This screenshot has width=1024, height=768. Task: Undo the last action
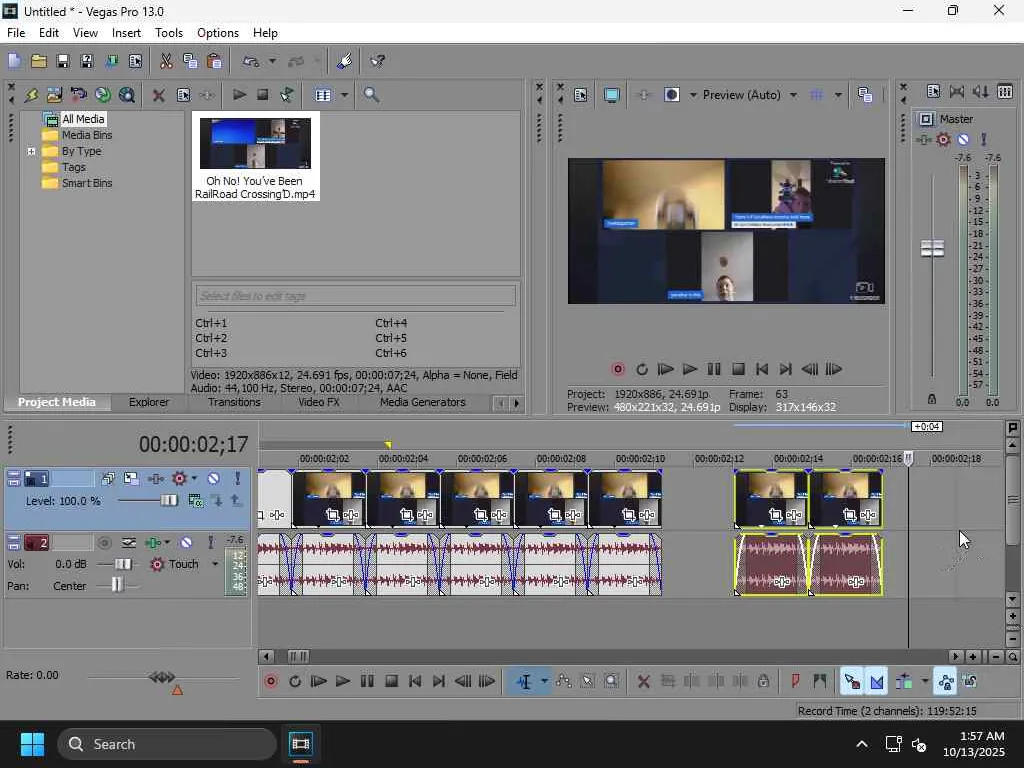pos(251,61)
